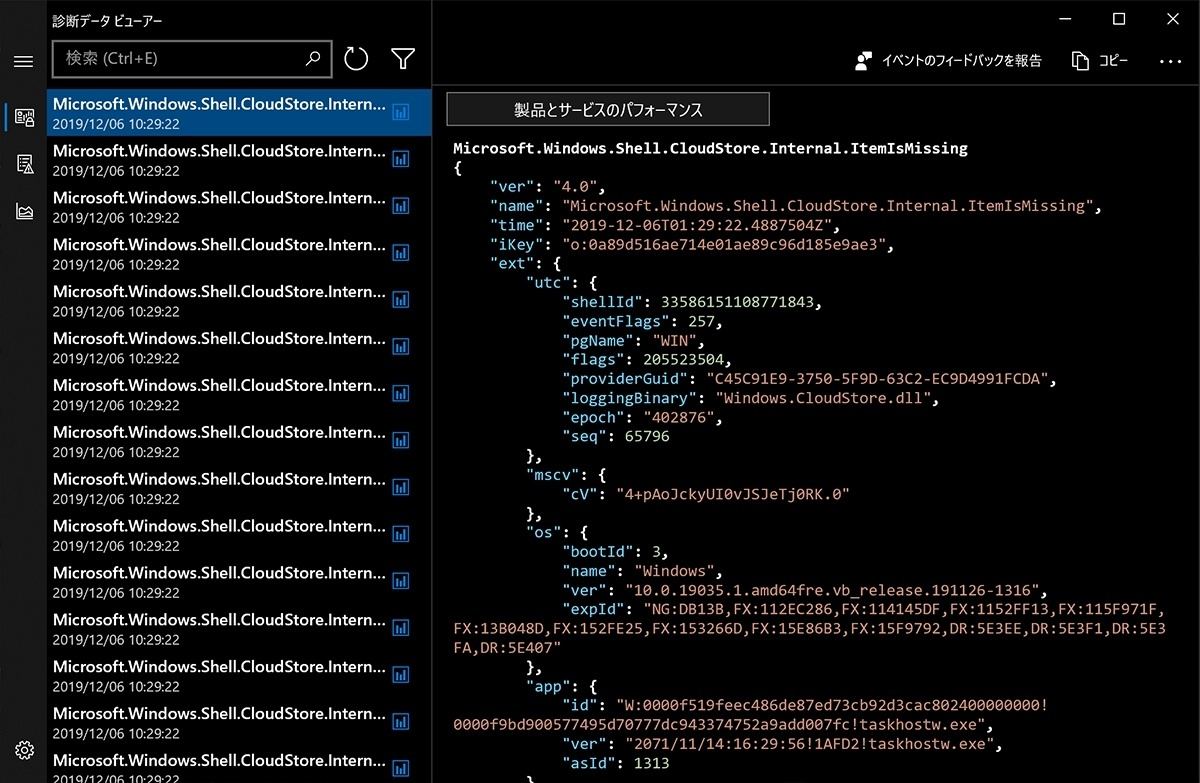Click the "loggingBinary" Windows.CloudStore.dll line
This screenshot has height=783, width=1200.
click(752, 398)
